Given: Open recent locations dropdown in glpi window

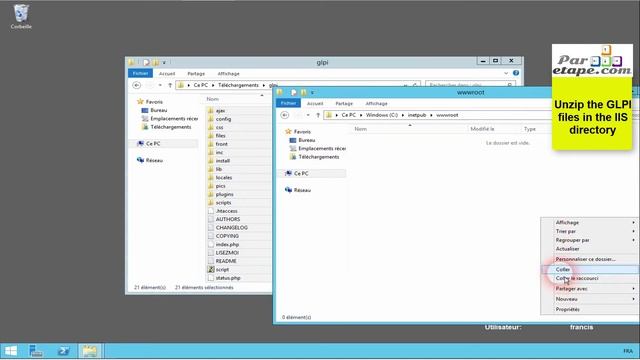Looking at the screenshot, I should 160,85.
